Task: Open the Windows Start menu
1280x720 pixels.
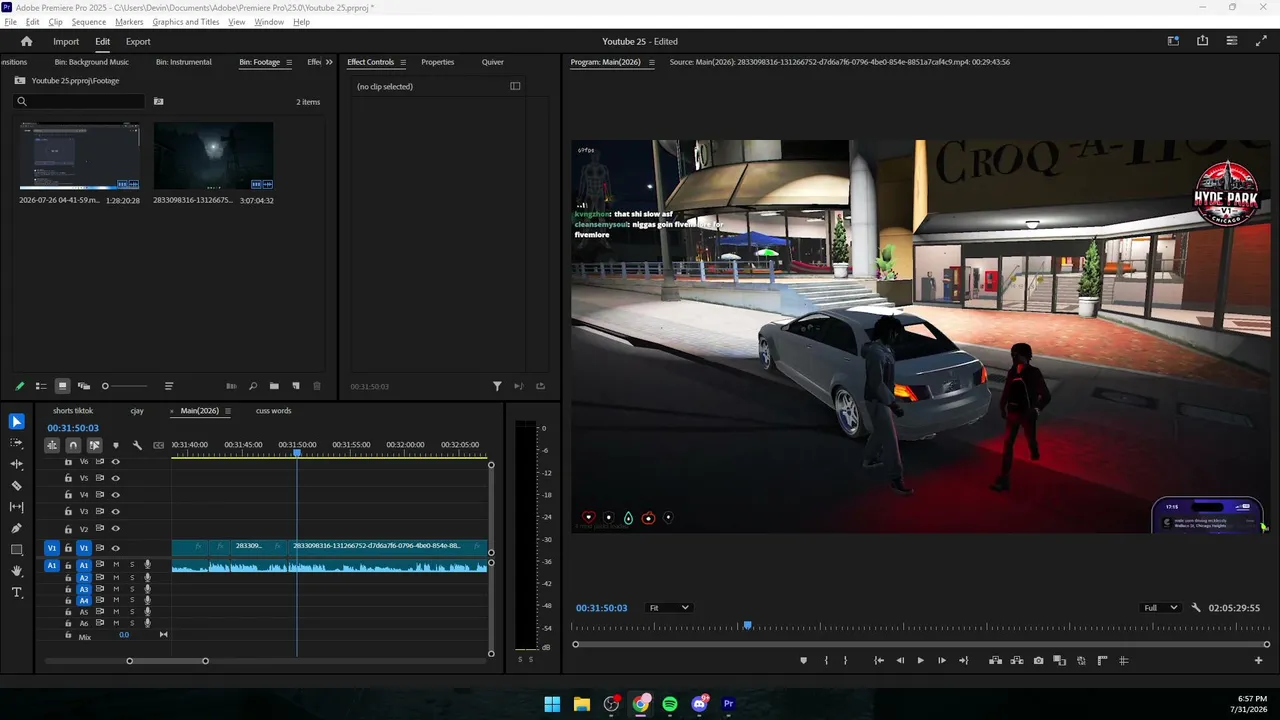Action: [552, 704]
